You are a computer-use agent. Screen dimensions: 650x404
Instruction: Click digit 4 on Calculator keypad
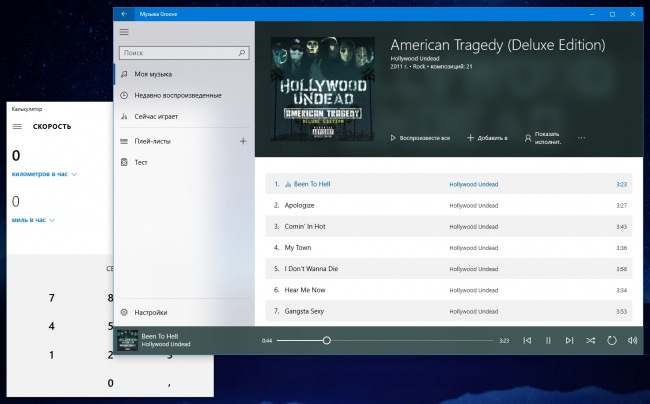pyautogui.click(x=51, y=326)
